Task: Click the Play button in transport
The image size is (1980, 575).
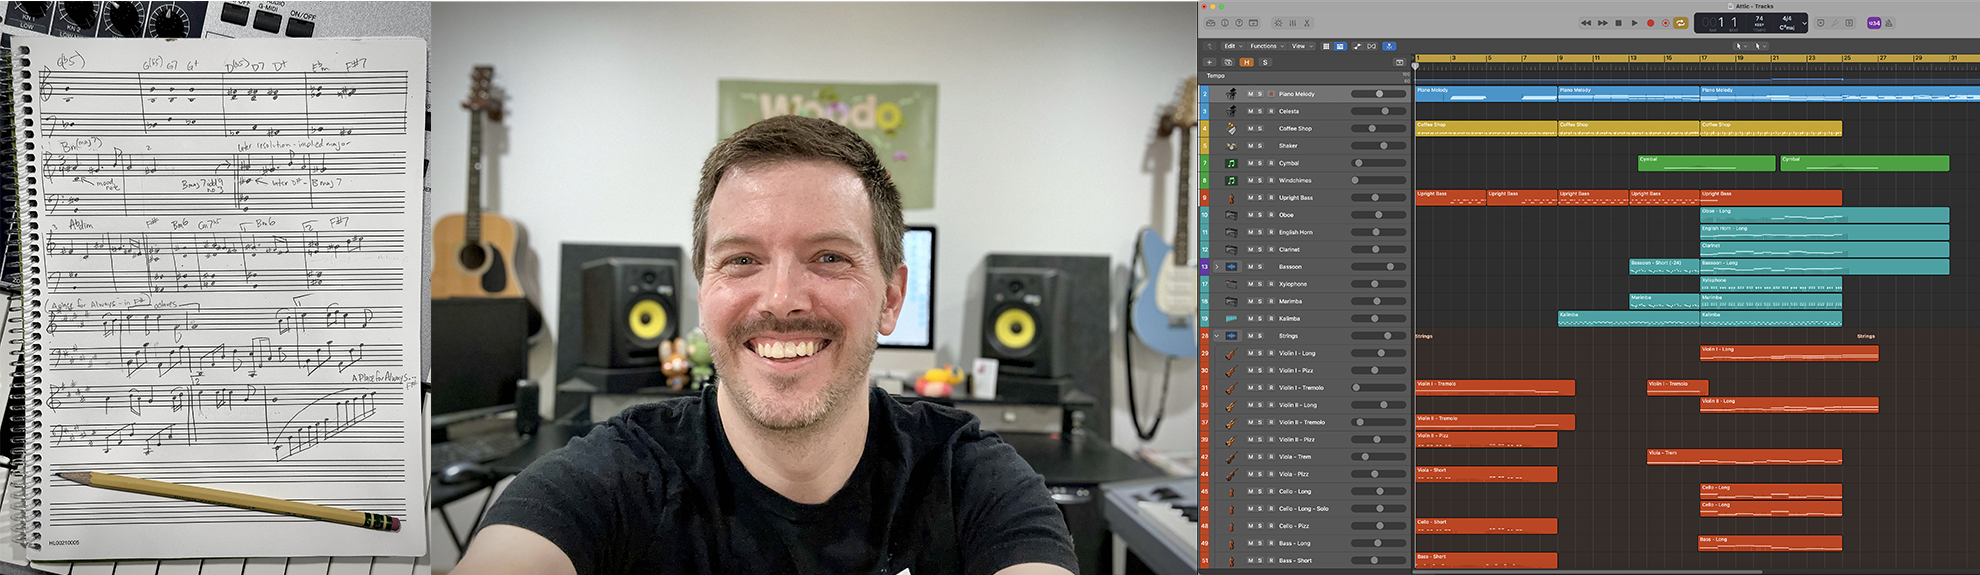Action: click(1635, 23)
